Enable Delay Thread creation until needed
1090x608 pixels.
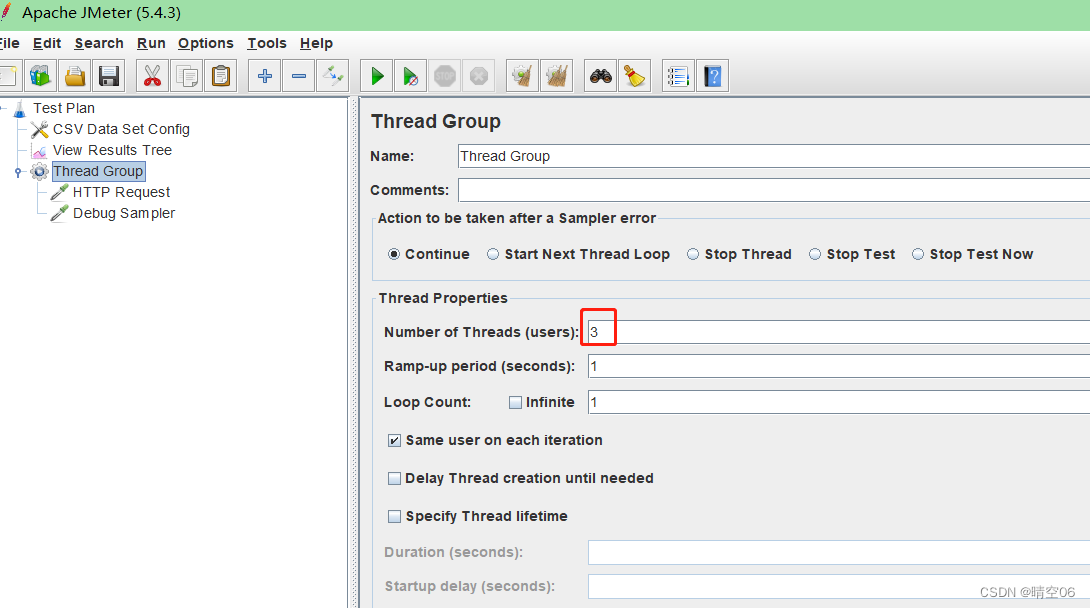click(394, 479)
